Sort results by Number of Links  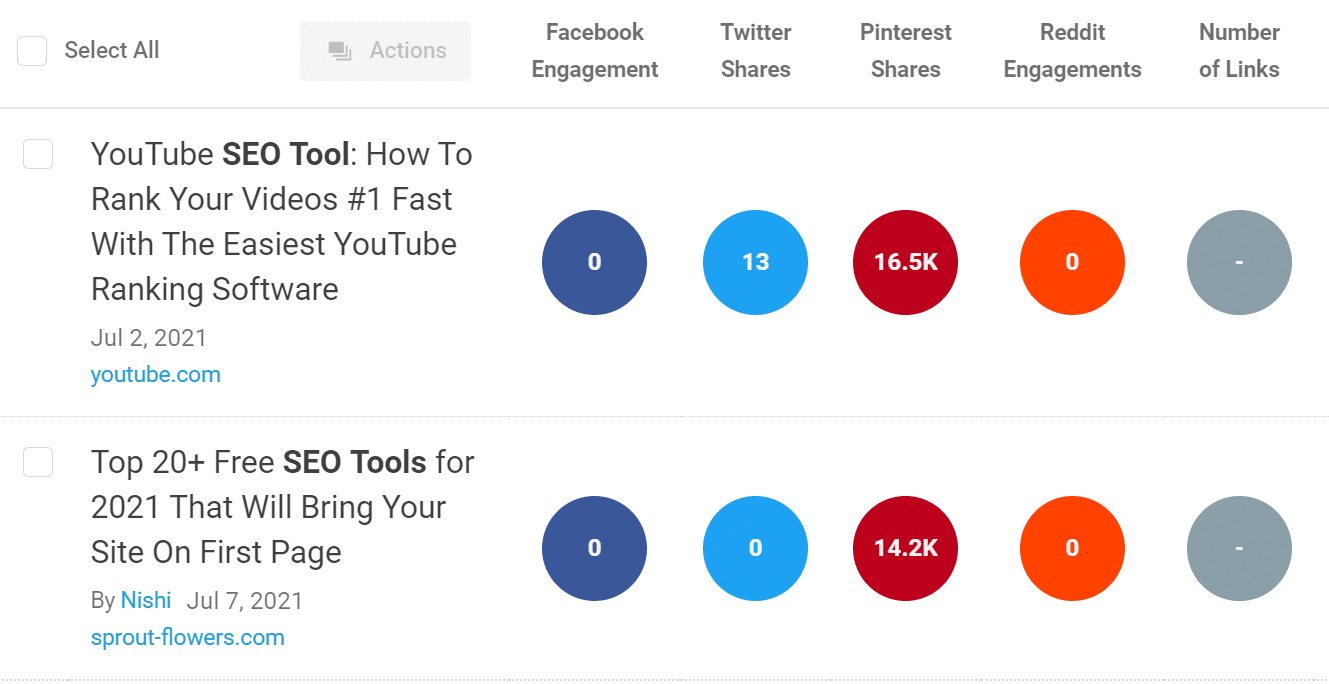1239,50
